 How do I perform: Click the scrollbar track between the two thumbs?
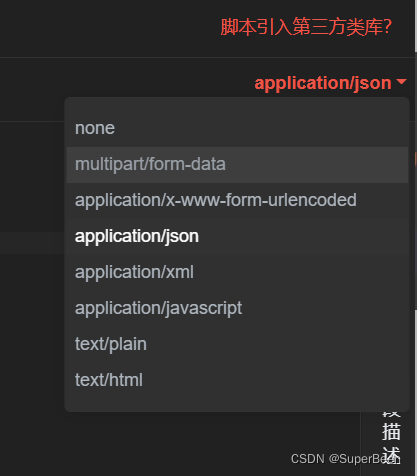pos(416,233)
